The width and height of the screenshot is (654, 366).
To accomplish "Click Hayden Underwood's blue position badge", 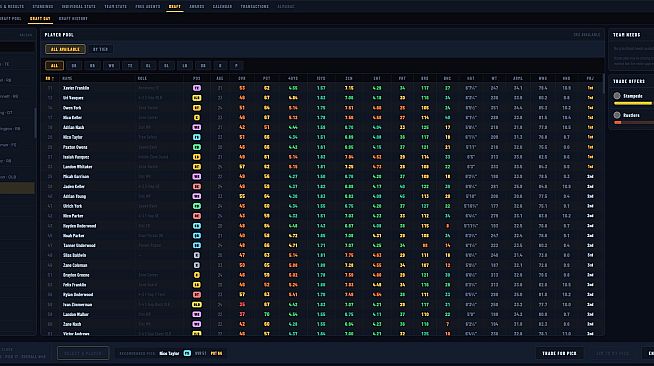I will click(x=196, y=226).
